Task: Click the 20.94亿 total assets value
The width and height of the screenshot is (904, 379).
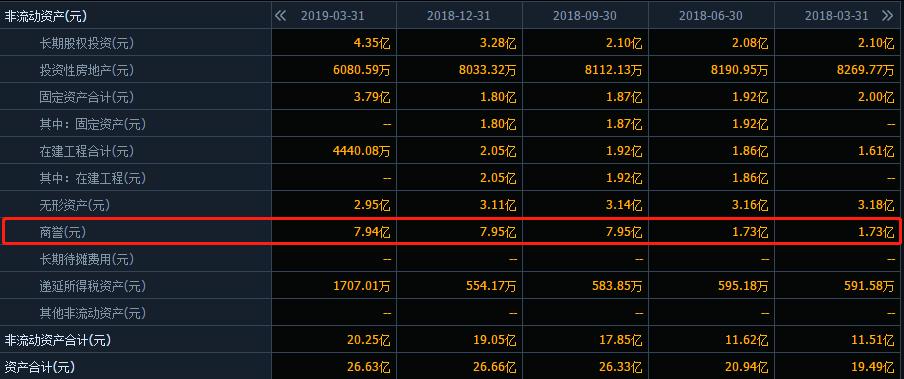Action: point(746,367)
